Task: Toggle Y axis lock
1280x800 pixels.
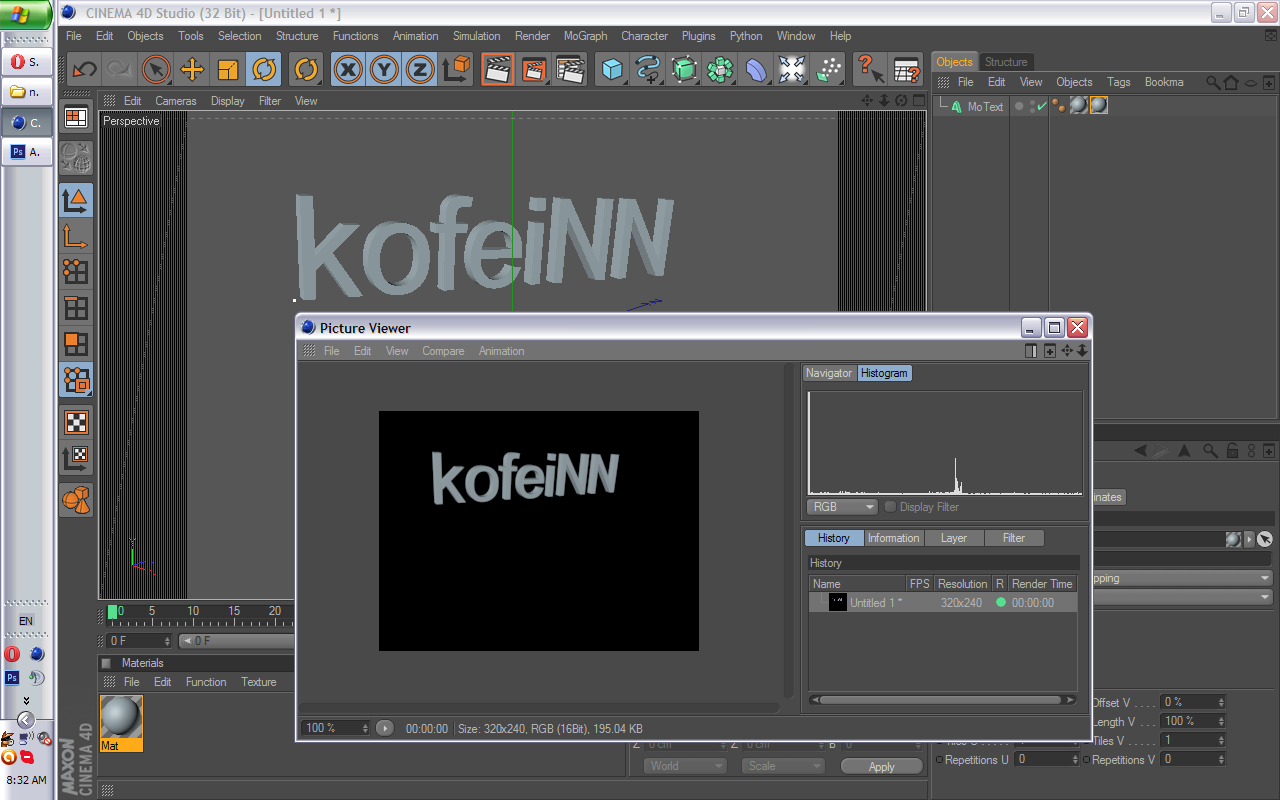Action: point(384,69)
